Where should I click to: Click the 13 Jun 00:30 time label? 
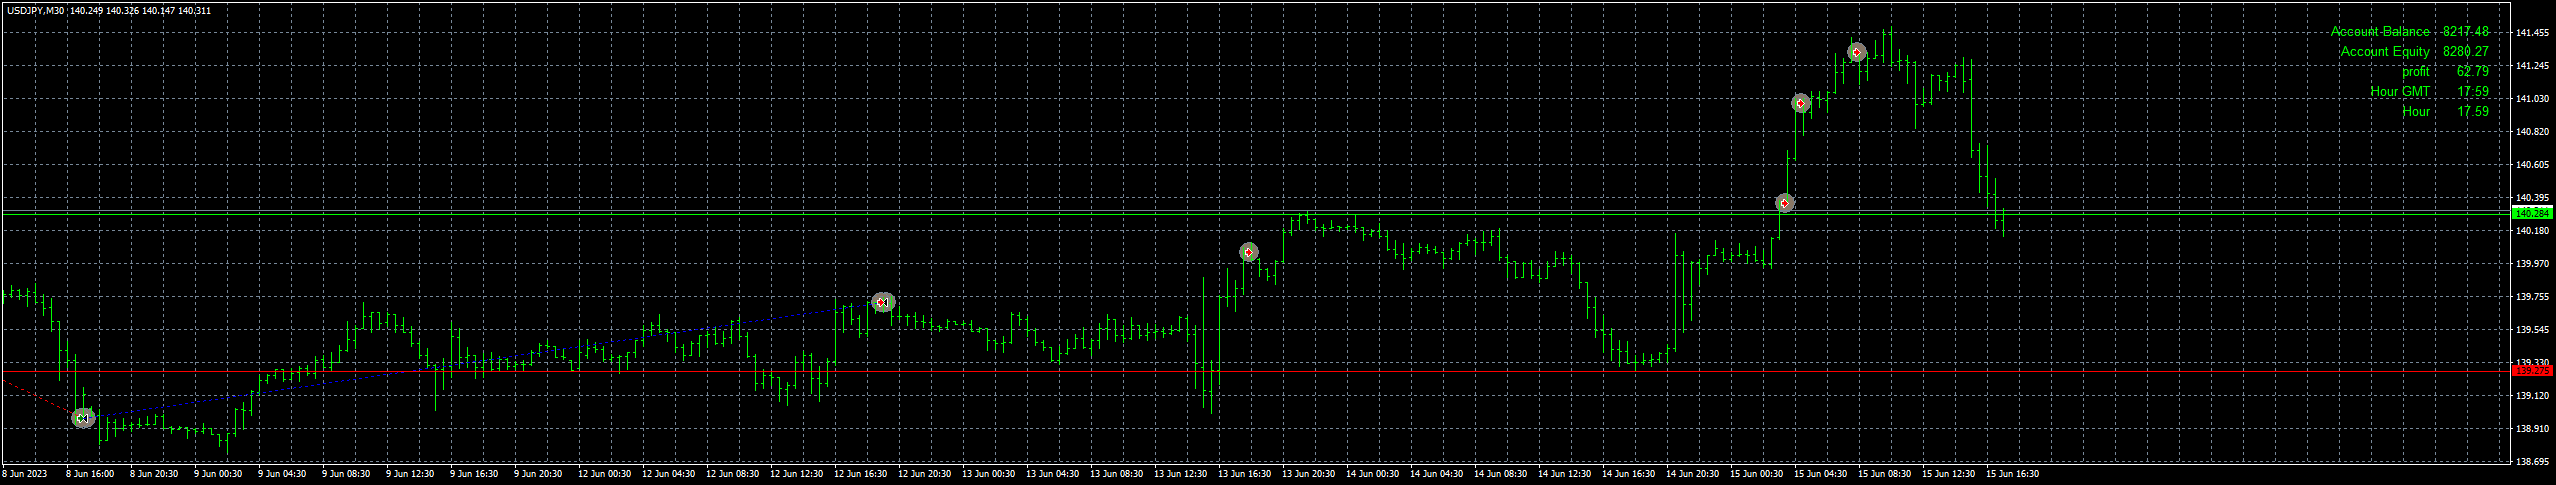[x=988, y=474]
